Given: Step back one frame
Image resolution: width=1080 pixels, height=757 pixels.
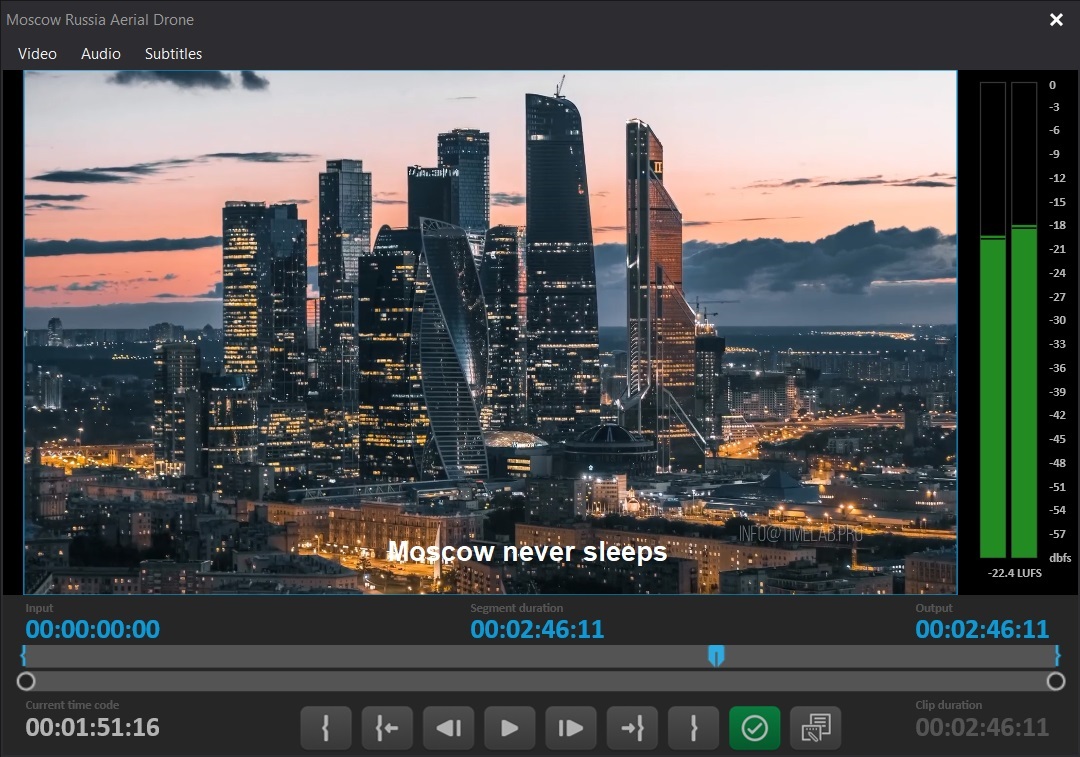Looking at the screenshot, I should point(448,727).
